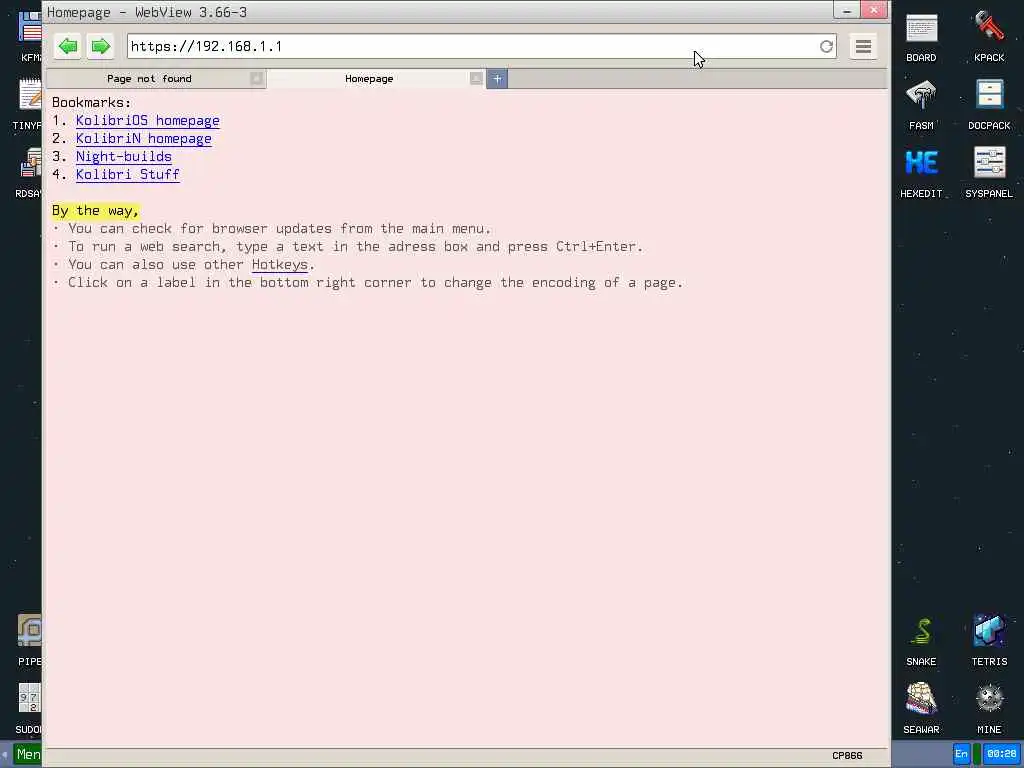Image resolution: width=1024 pixels, height=768 pixels.
Task: Open the Hotkeys link
Action: pyautogui.click(x=280, y=264)
